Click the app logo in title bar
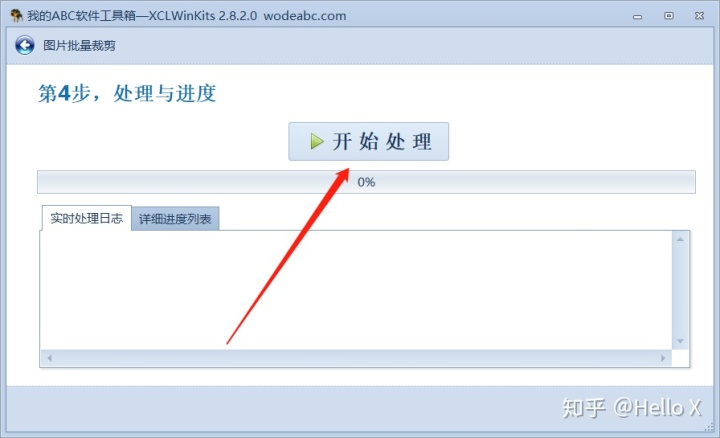The image size is (720, 438). click(x=17, y=16)
